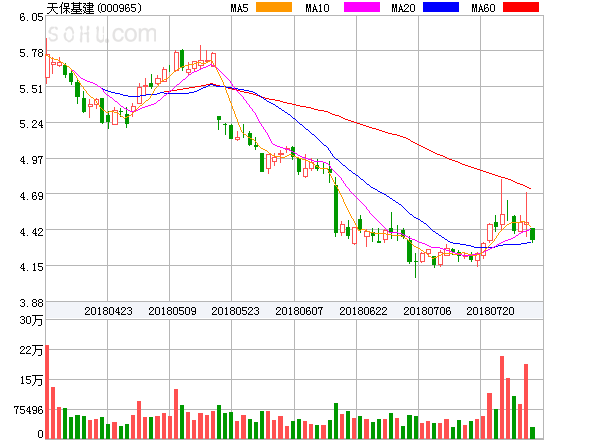Click the tallest red volume bar at chart start
The image size is (600, 440).
47,392
